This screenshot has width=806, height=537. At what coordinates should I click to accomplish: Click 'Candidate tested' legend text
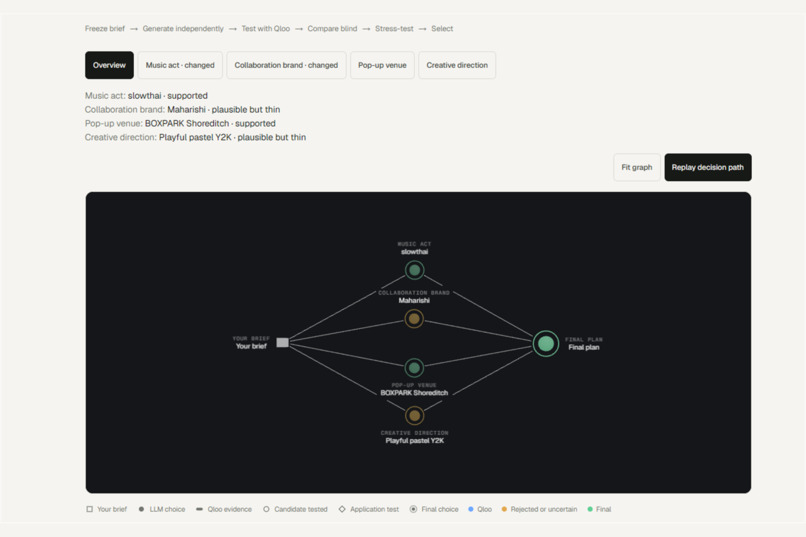pos(301,509)
